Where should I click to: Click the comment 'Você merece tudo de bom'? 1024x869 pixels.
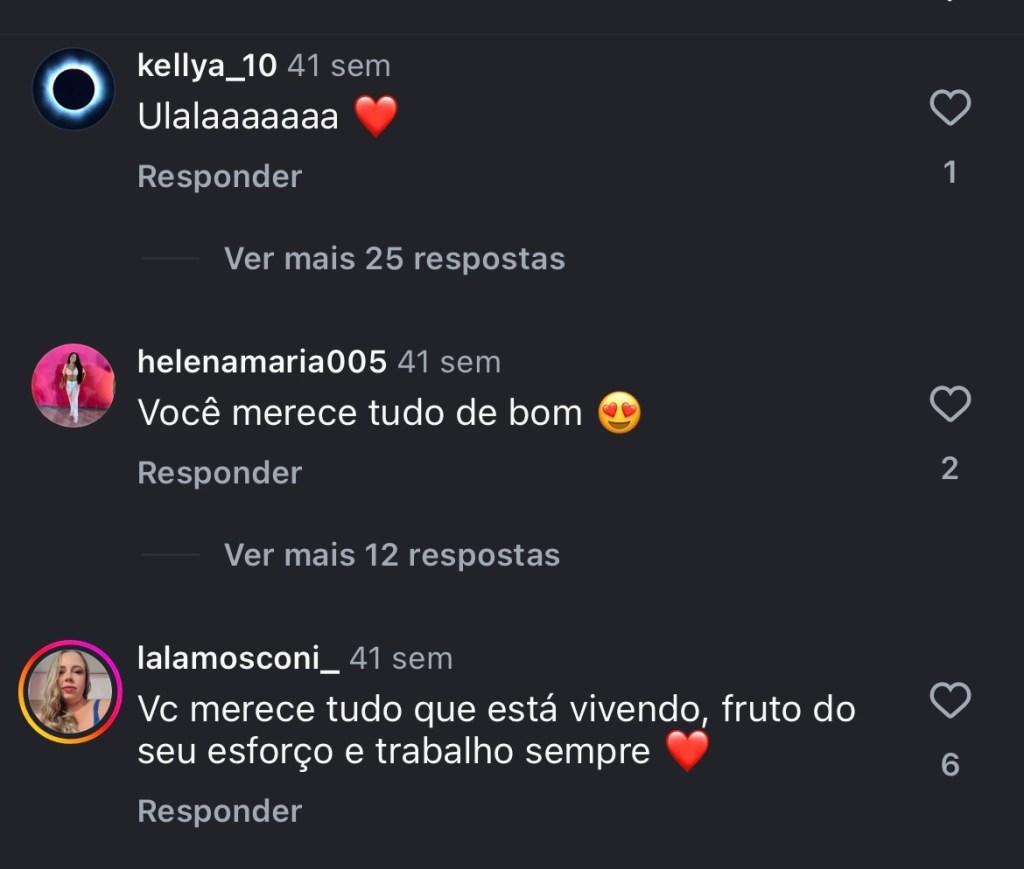pyautogui.click(x=359, y=413)
